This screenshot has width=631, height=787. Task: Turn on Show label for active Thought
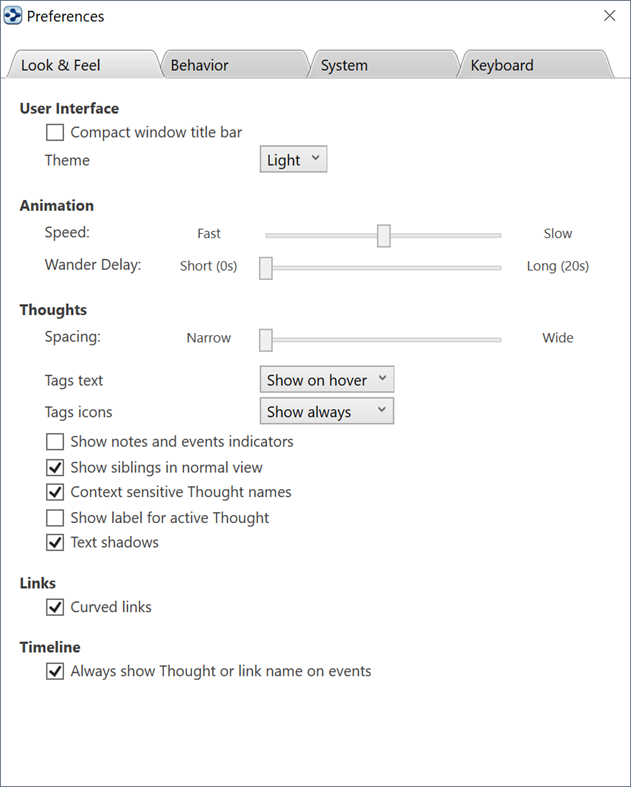[55, 518]
